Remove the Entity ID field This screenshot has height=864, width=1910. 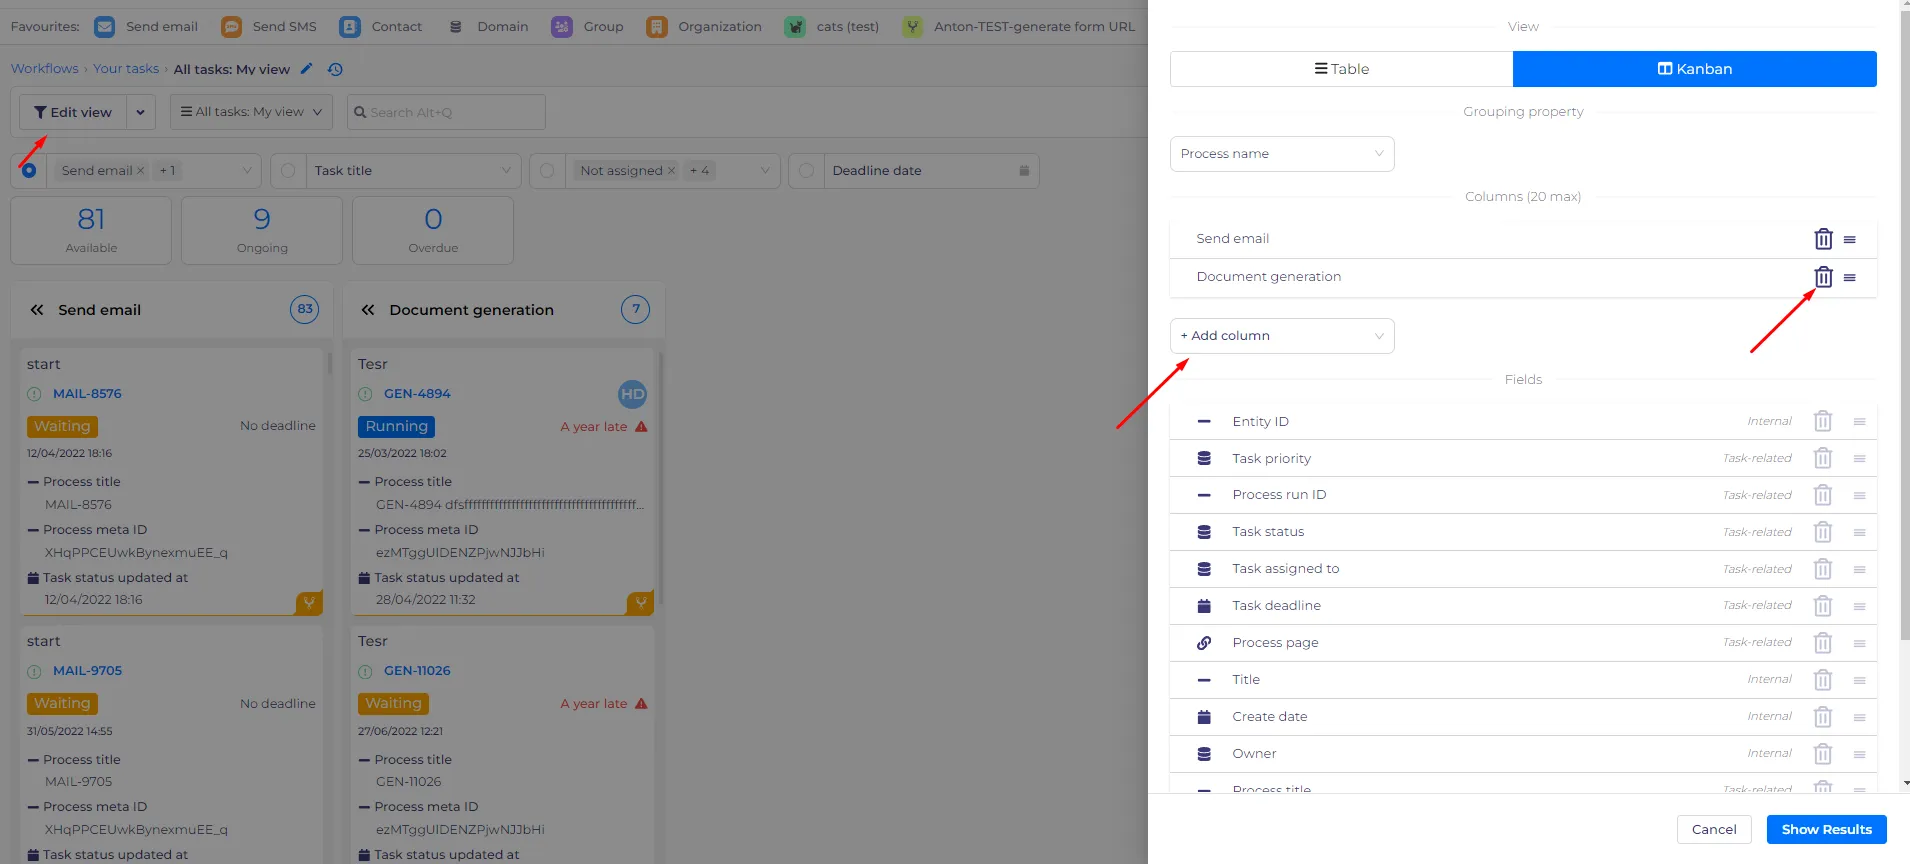pos(1823,422)
